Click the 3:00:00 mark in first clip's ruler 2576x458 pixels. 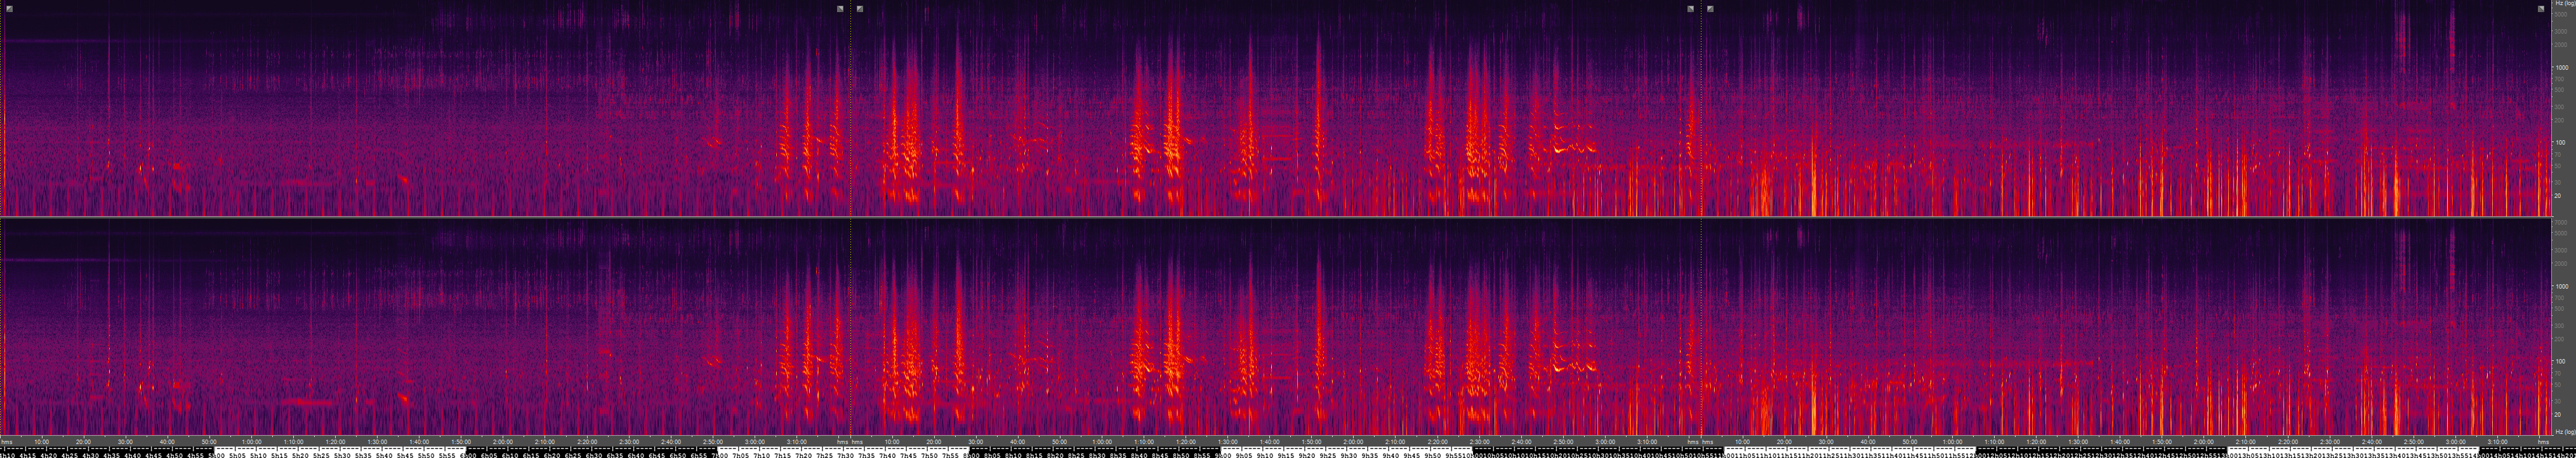point(754,442)
